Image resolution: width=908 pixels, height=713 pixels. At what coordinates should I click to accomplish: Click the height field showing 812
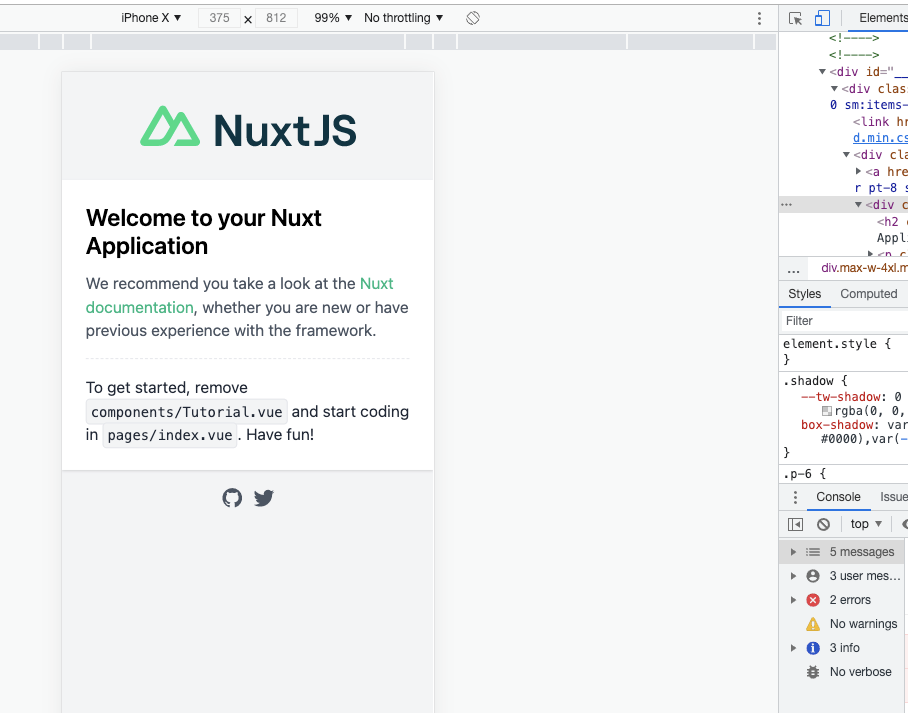276,18
